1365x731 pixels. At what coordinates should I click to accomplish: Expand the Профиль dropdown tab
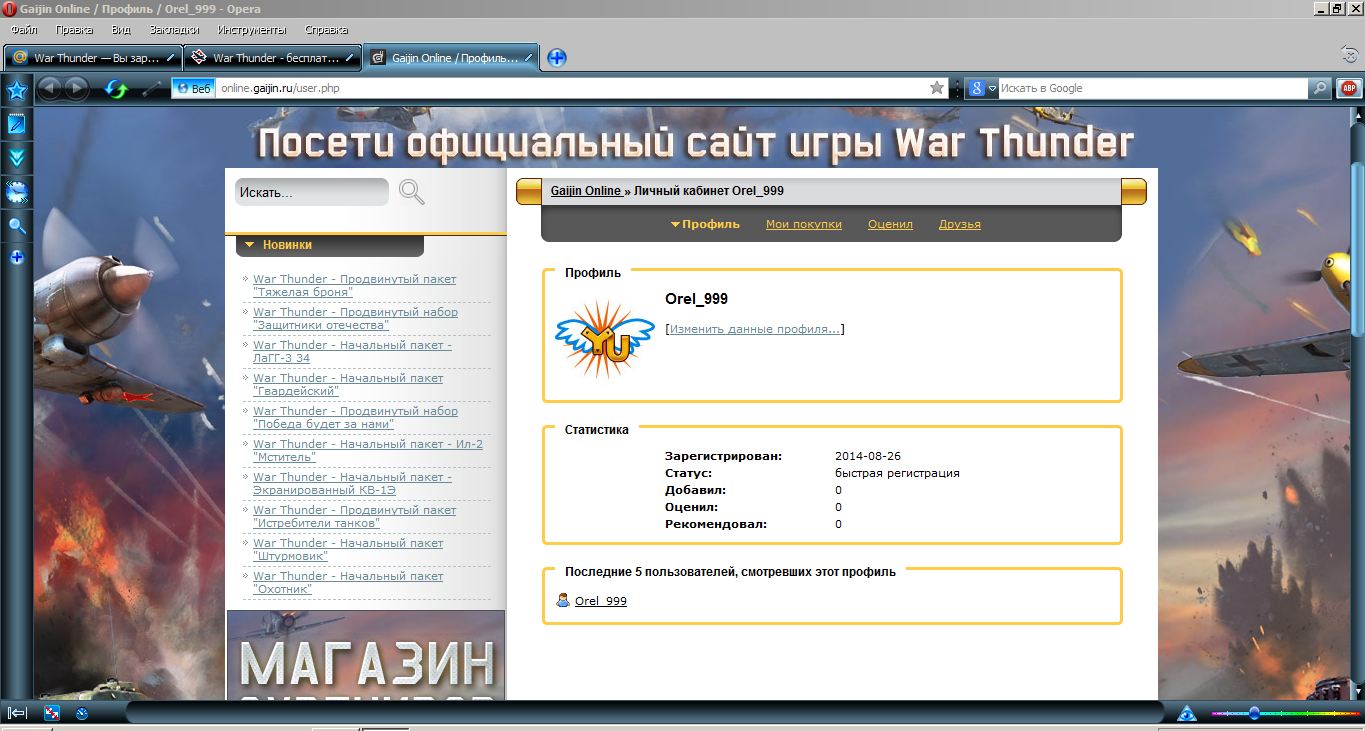705,224
